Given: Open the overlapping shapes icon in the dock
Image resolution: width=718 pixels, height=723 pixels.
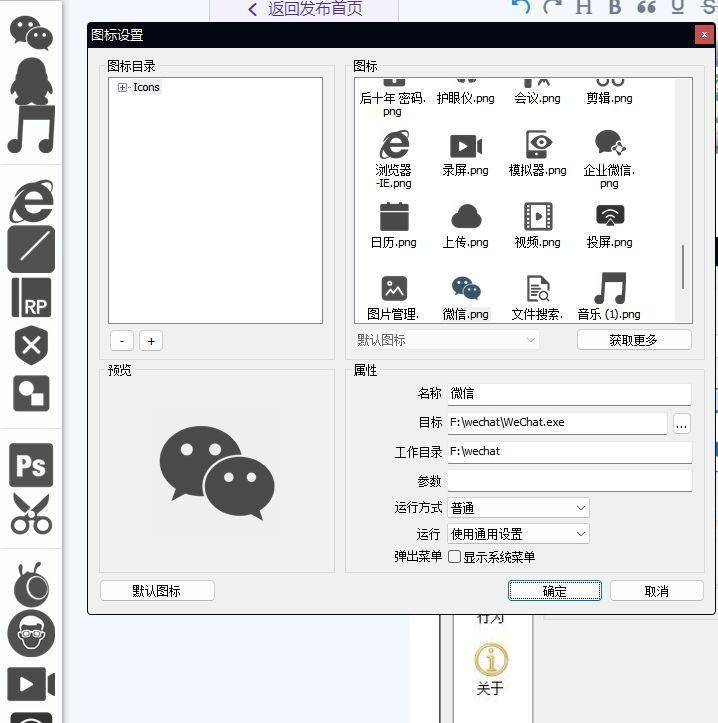Looking at the screenshot, I should point(31,393).
